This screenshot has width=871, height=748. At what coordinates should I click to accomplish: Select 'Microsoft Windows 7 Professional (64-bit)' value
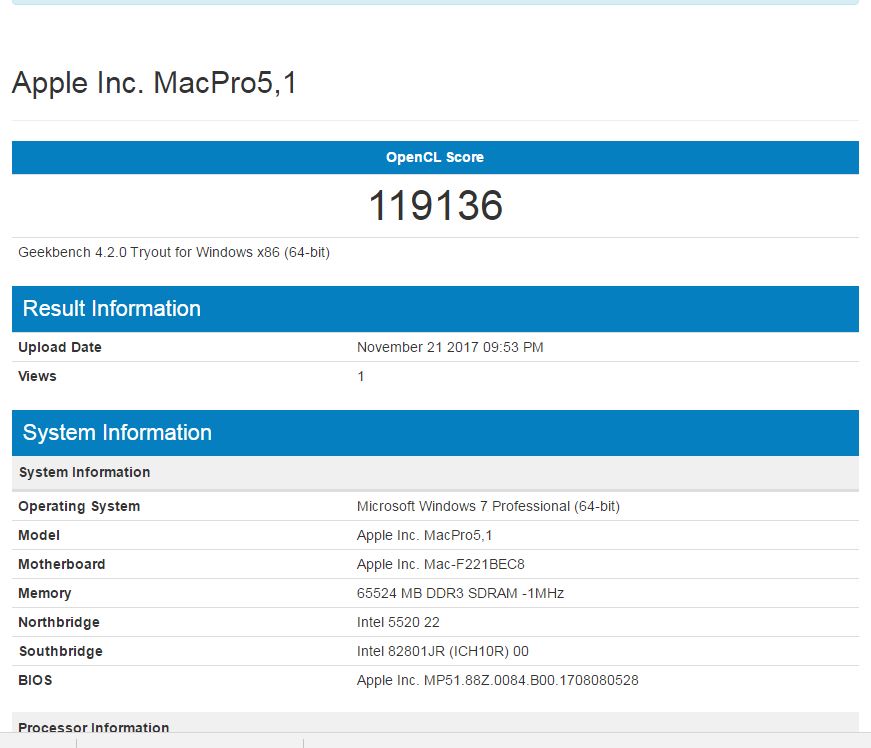click(488, 506)
